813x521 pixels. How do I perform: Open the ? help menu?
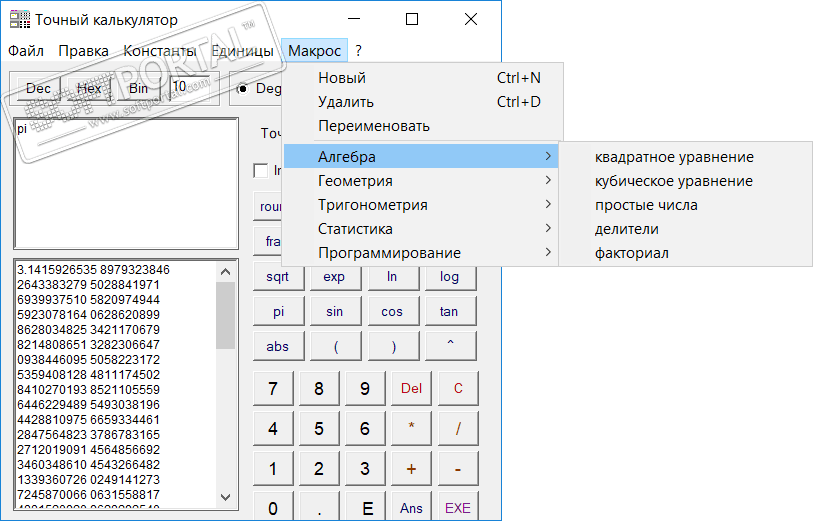click(358, 51)
